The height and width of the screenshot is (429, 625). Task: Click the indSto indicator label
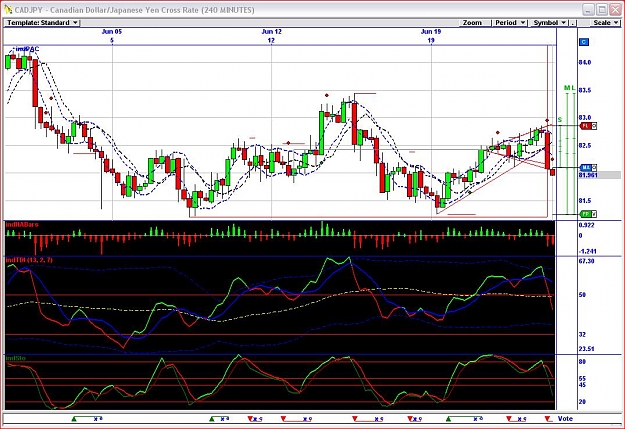coord(16,358)
